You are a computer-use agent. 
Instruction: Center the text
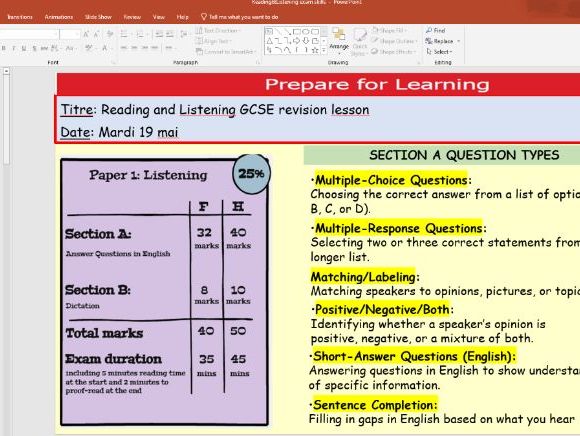pos(134,48)
